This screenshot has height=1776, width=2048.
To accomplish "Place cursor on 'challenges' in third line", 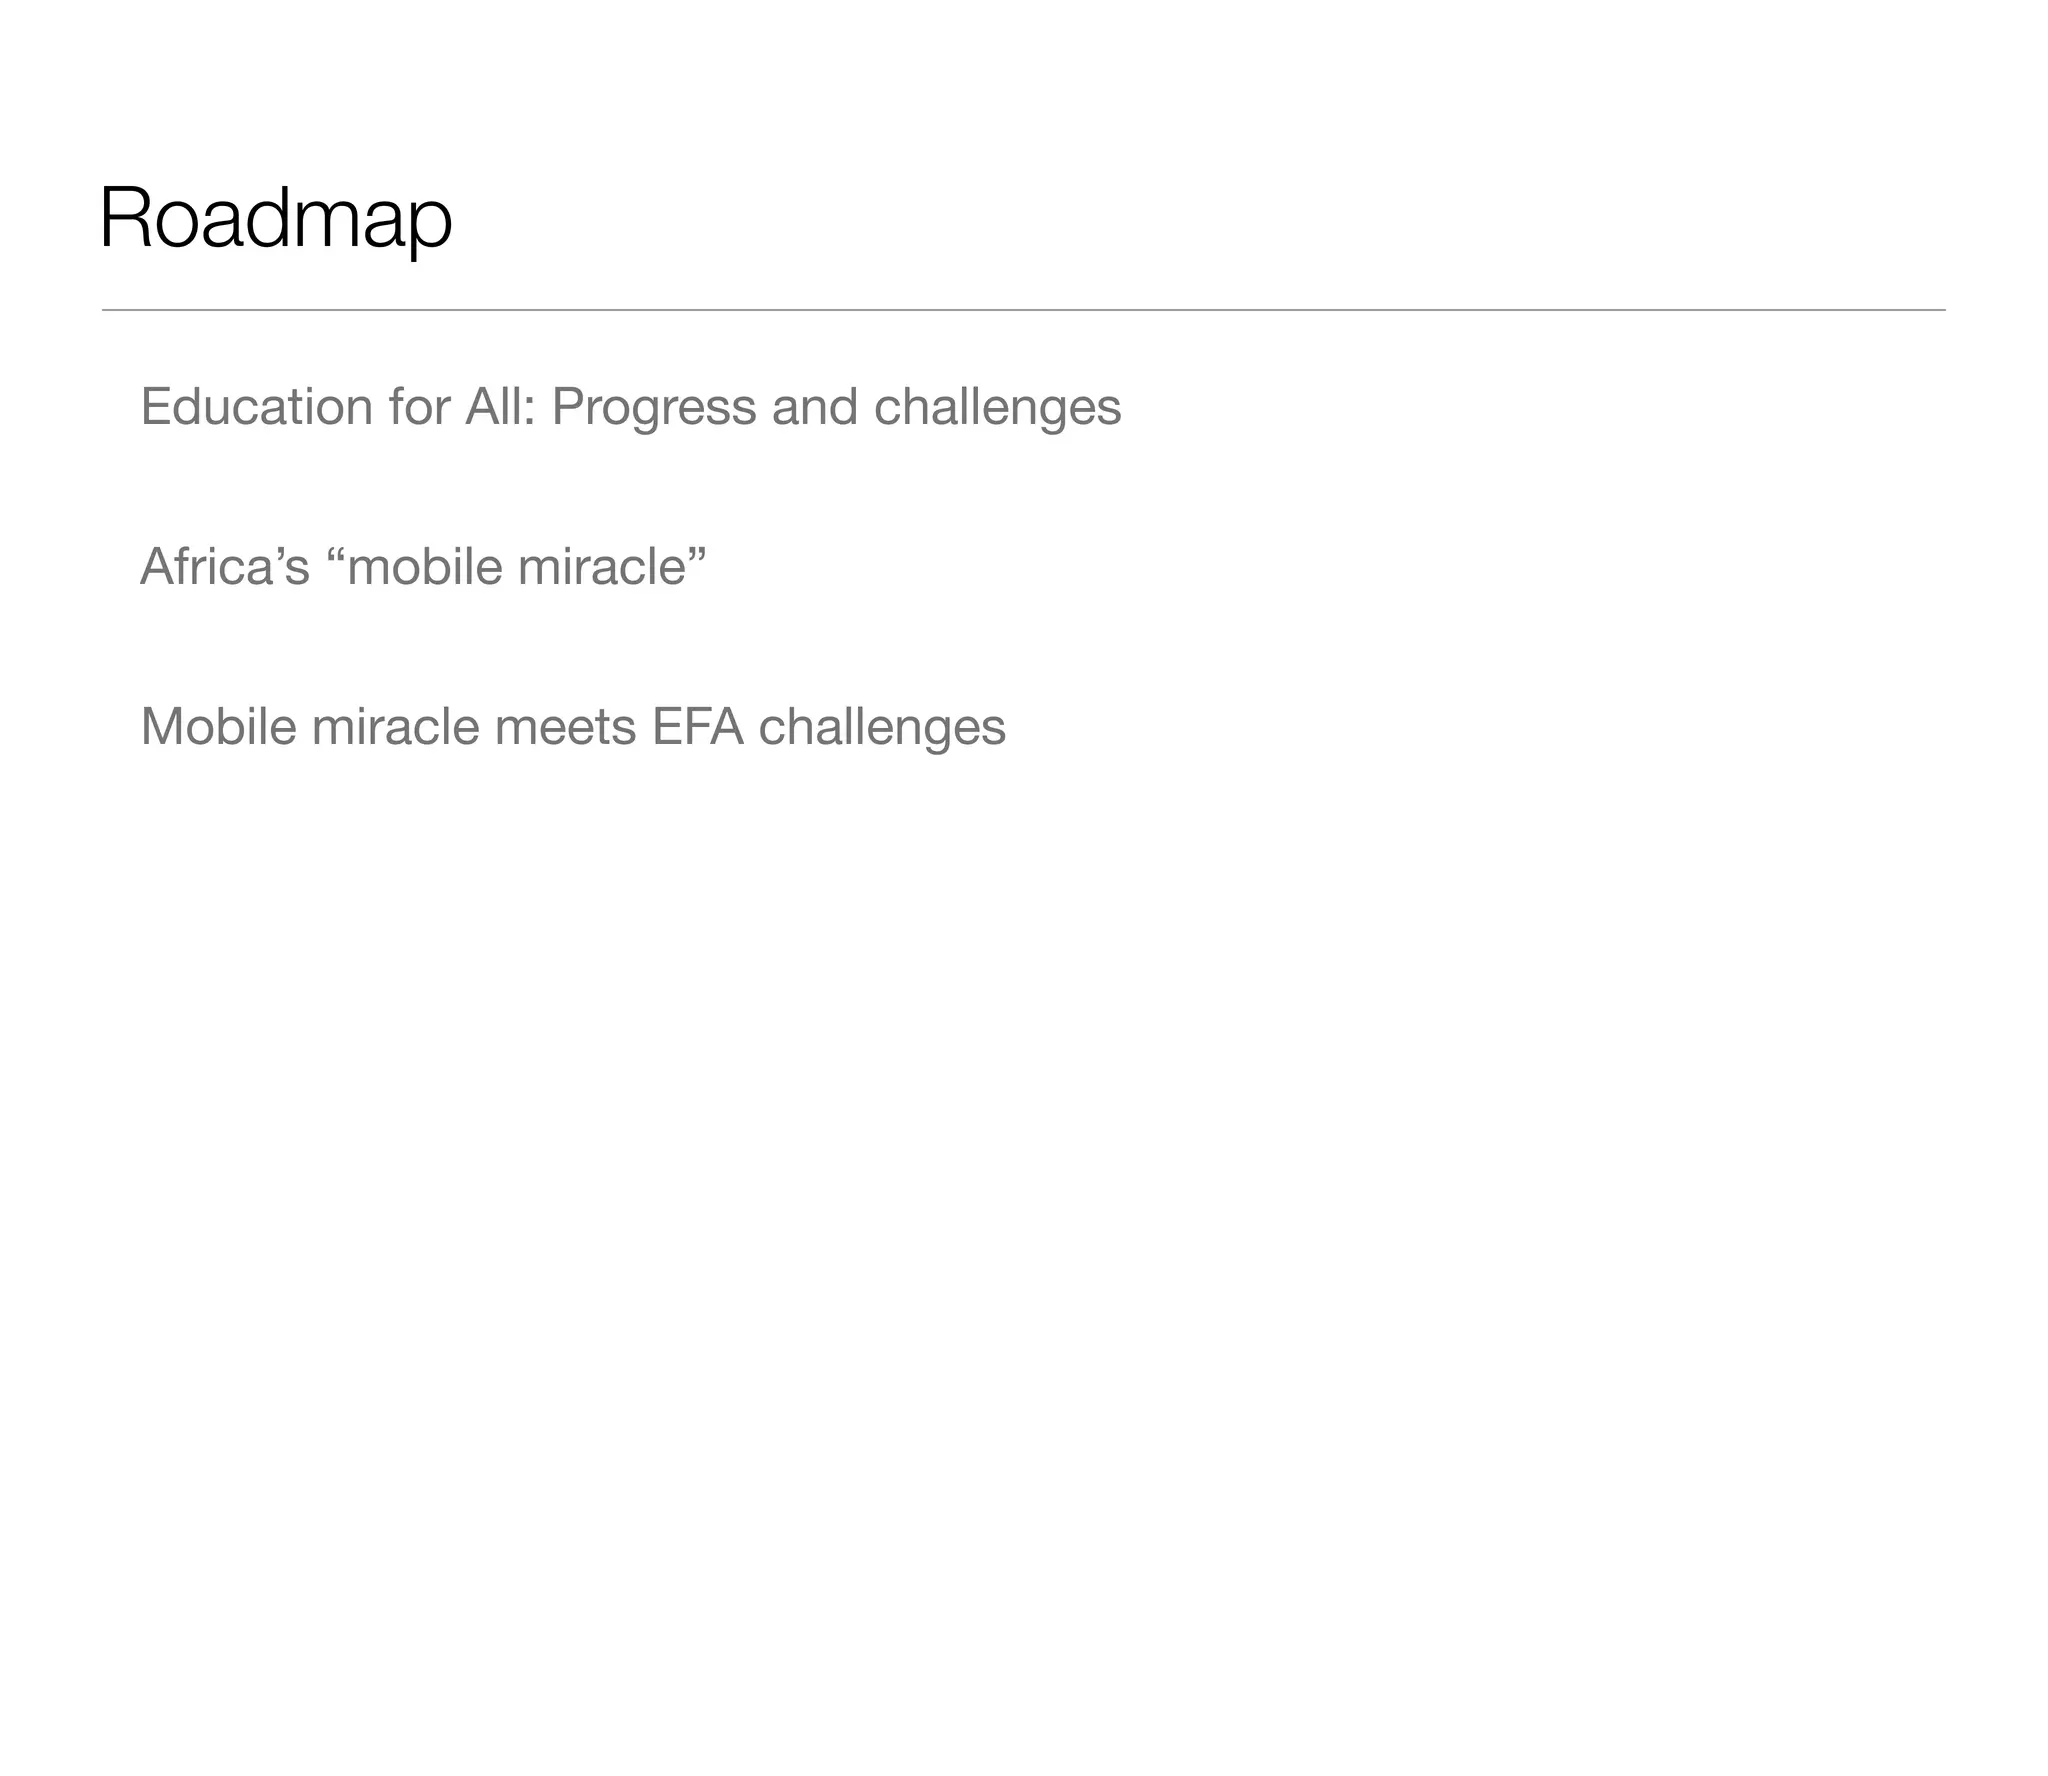I will click(882, 728).
